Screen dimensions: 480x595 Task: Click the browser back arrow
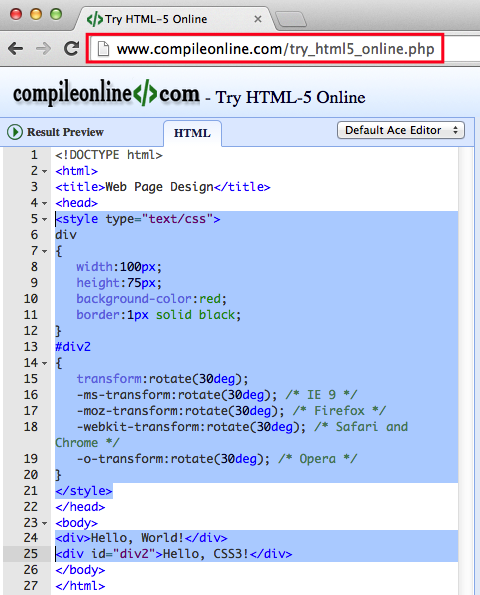(16, 49)
